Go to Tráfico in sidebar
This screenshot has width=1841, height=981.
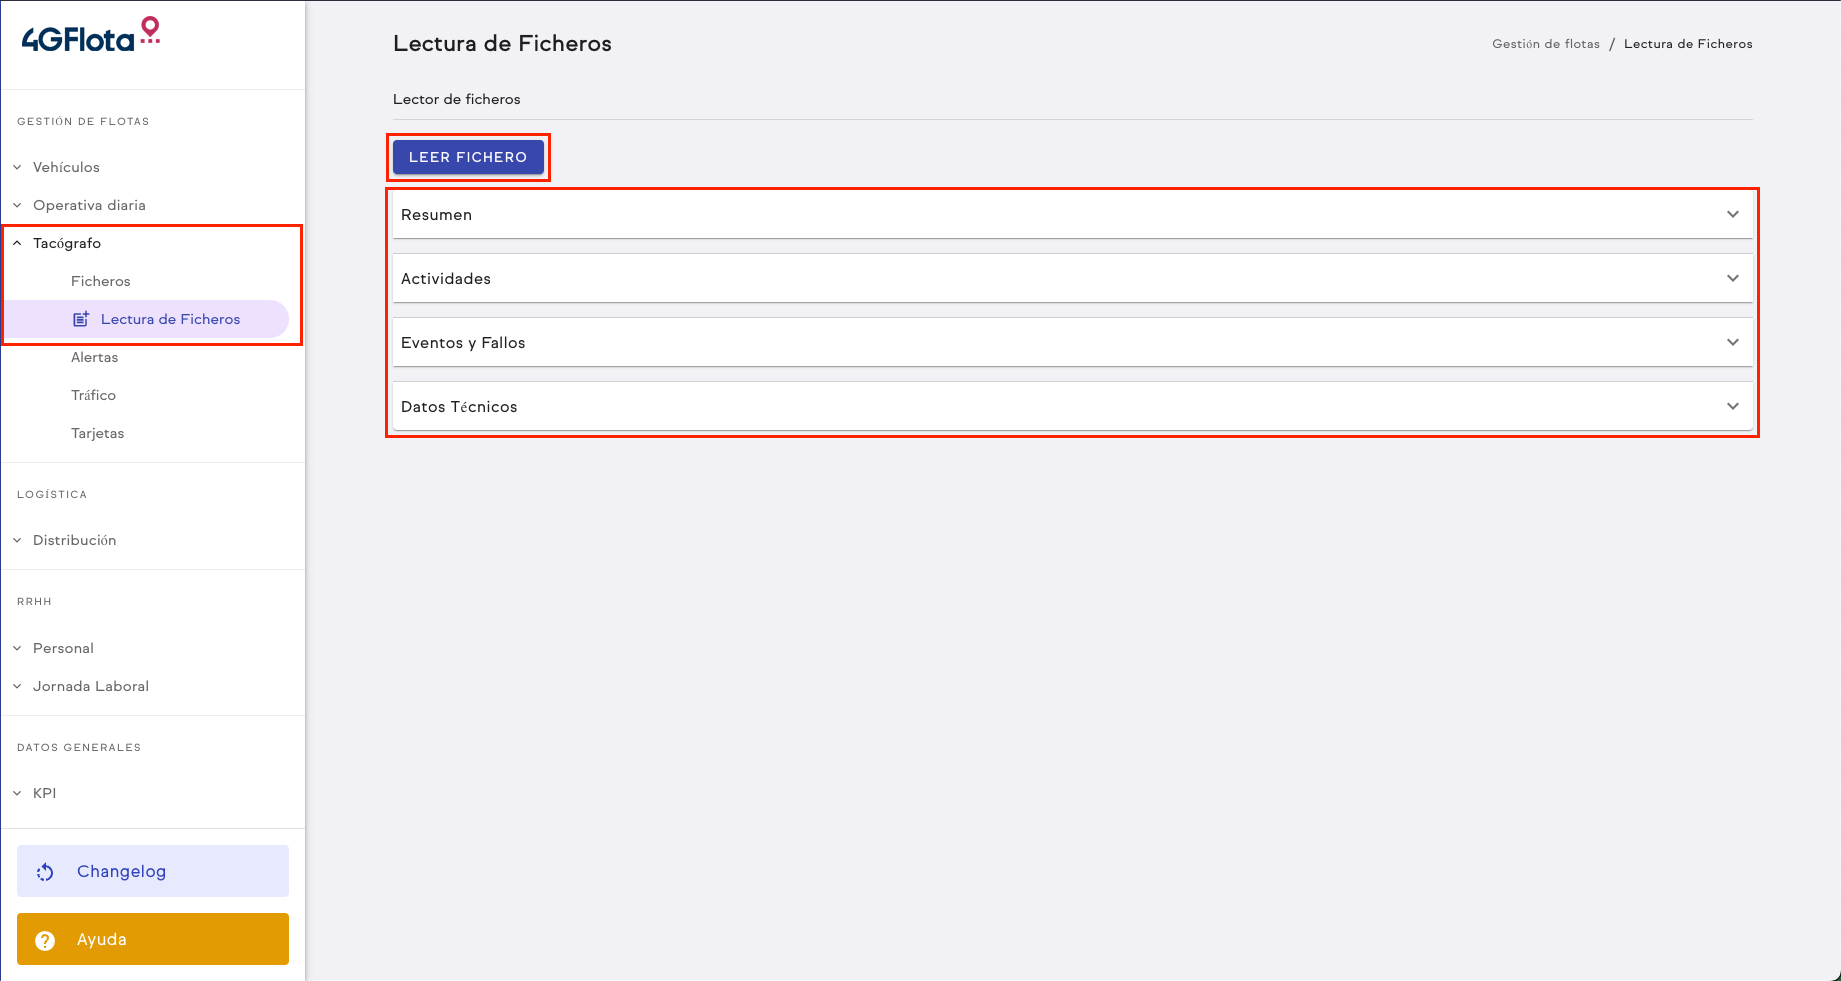94,395
